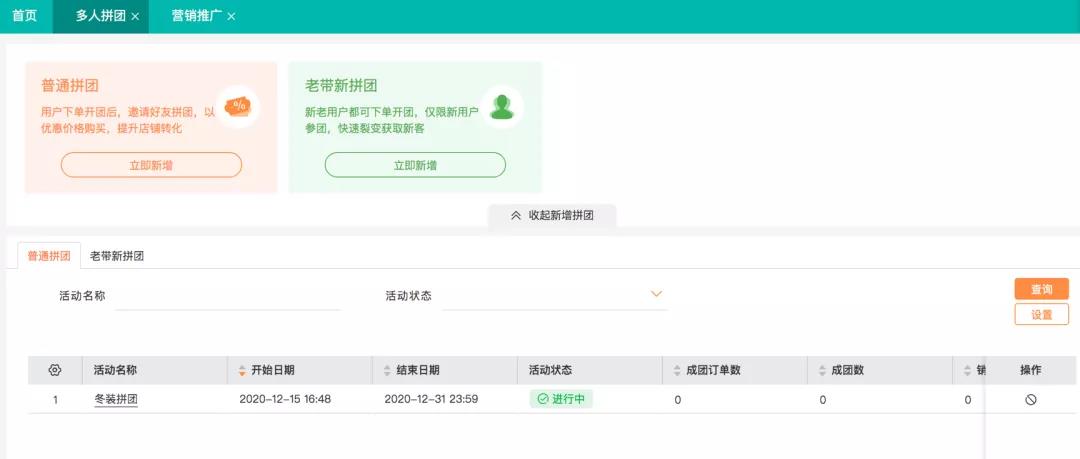Click the coupon icon in 普通拼团 card
Image resolution: width=1080 pixels, height=459 pixels.
pyautogui.click(x=237, y=106)
